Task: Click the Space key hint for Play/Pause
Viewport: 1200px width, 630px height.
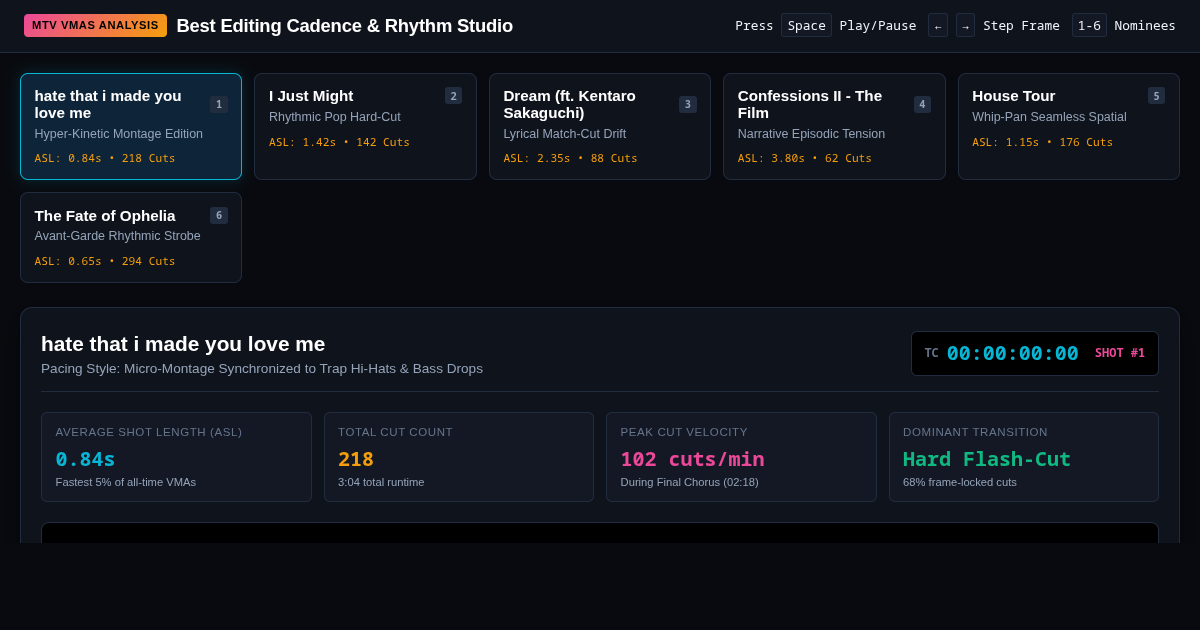Action: 806,25
